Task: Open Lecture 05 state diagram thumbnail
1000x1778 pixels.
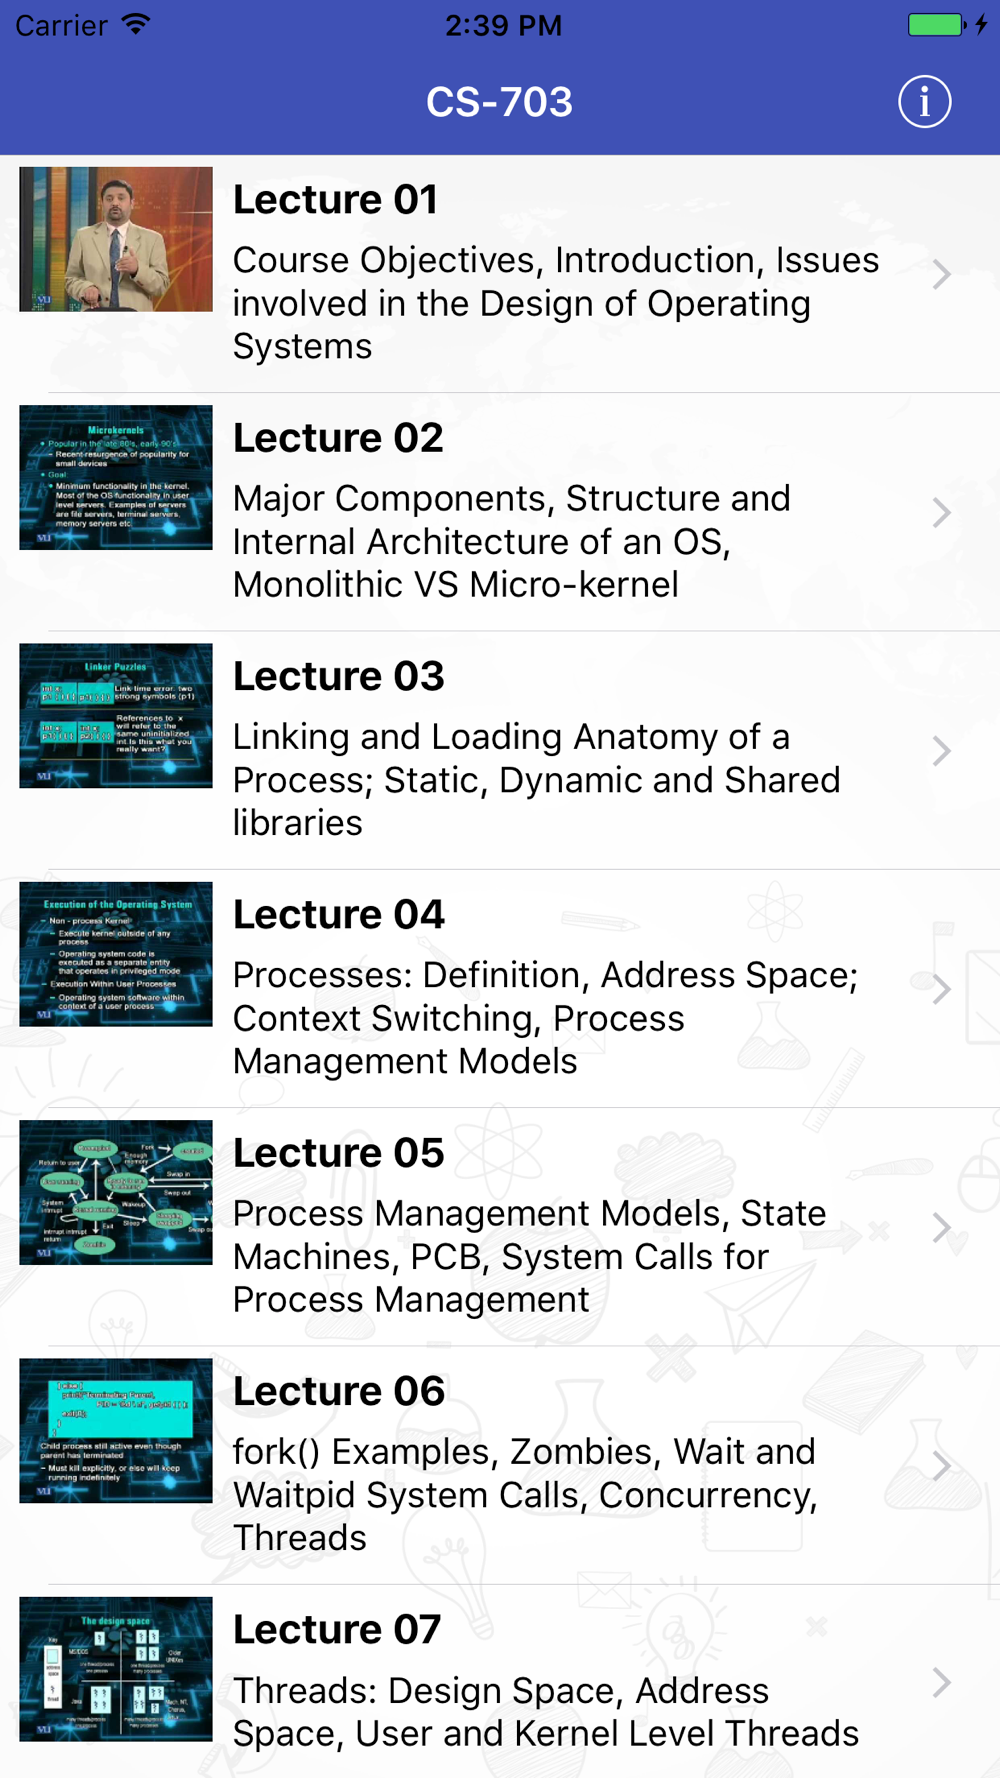Action: (x=116, y=1192)
